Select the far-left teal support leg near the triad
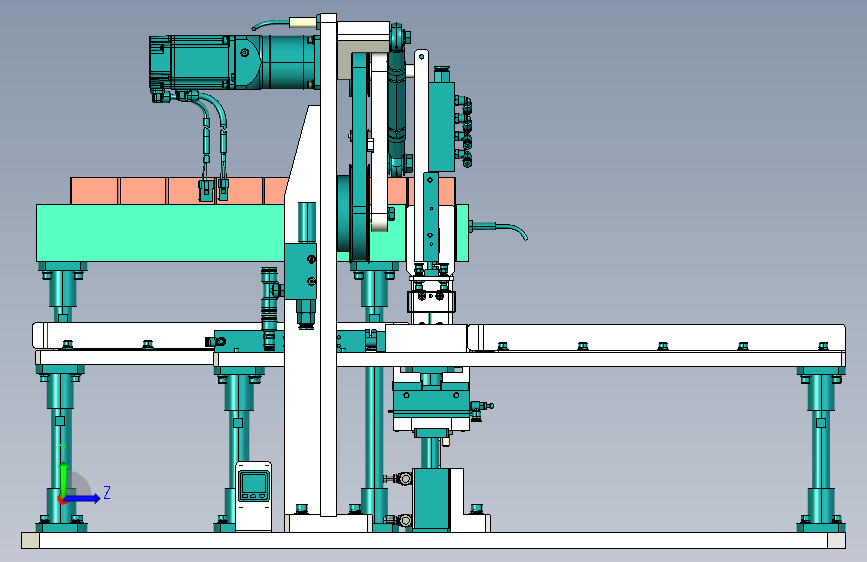The height and width of the screenshot is (562, 867). click(x=61, y=449)
